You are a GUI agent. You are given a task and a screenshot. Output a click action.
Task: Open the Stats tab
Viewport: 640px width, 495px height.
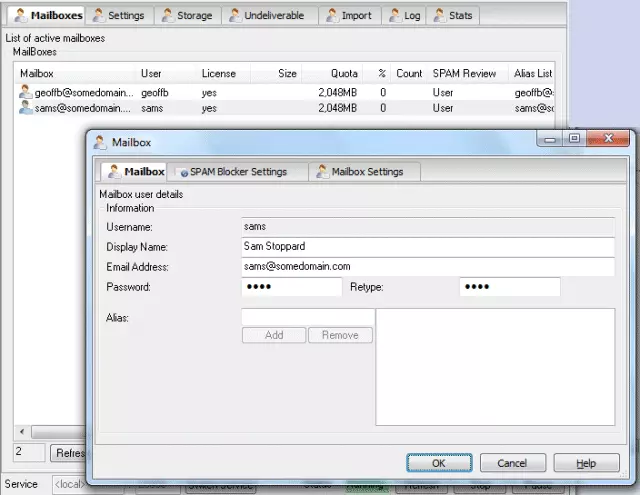pyautogui.click(x=455, y=16)
